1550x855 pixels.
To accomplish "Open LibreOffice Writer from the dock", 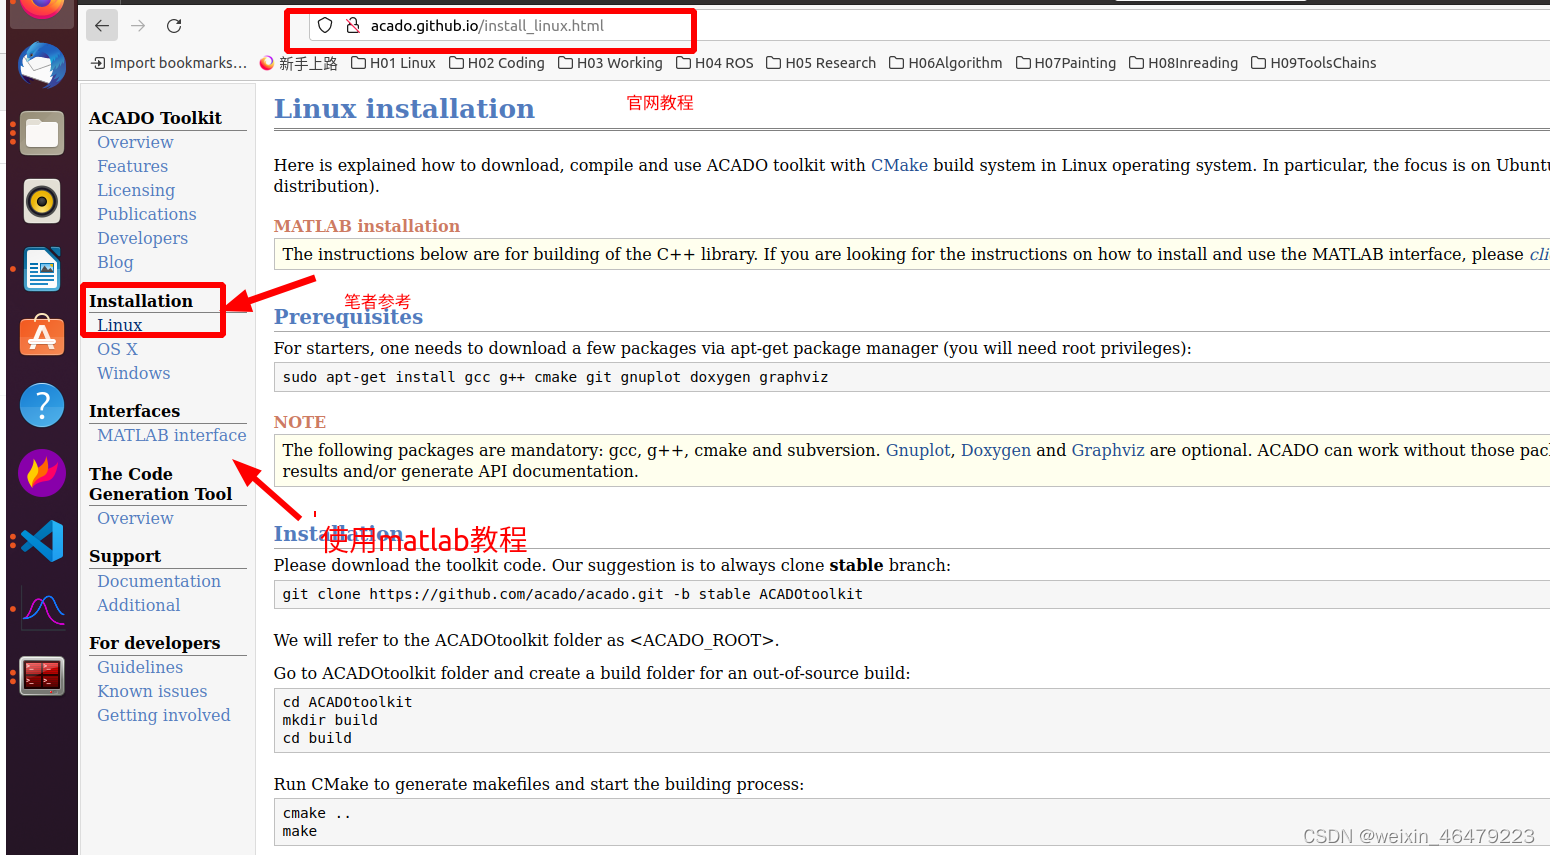I will (42, 269).
